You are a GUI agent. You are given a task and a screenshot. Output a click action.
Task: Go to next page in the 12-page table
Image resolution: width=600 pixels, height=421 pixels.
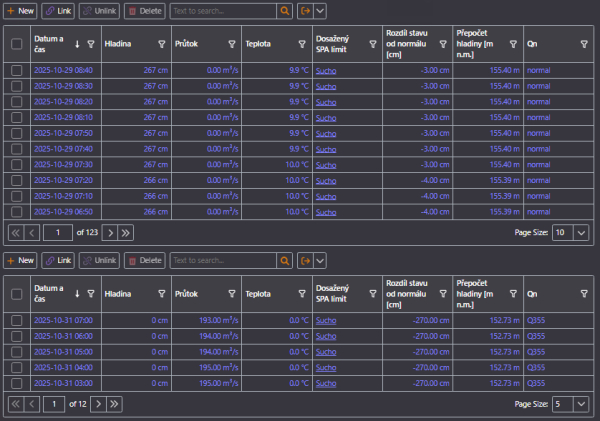(98, 403)
